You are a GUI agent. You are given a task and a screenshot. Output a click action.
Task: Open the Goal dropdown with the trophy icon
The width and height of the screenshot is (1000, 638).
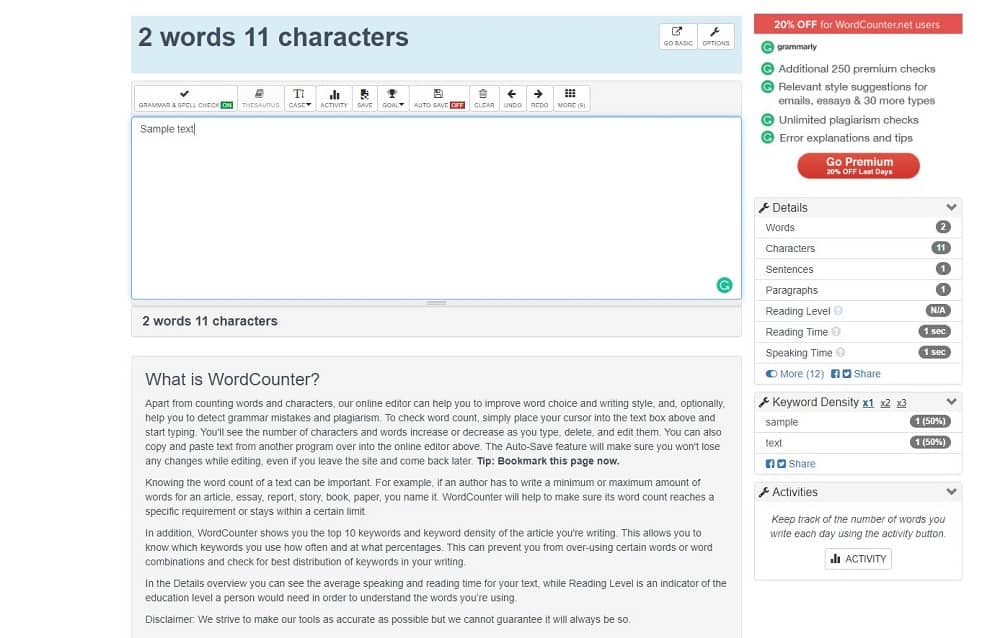click(x=393, y=98)
